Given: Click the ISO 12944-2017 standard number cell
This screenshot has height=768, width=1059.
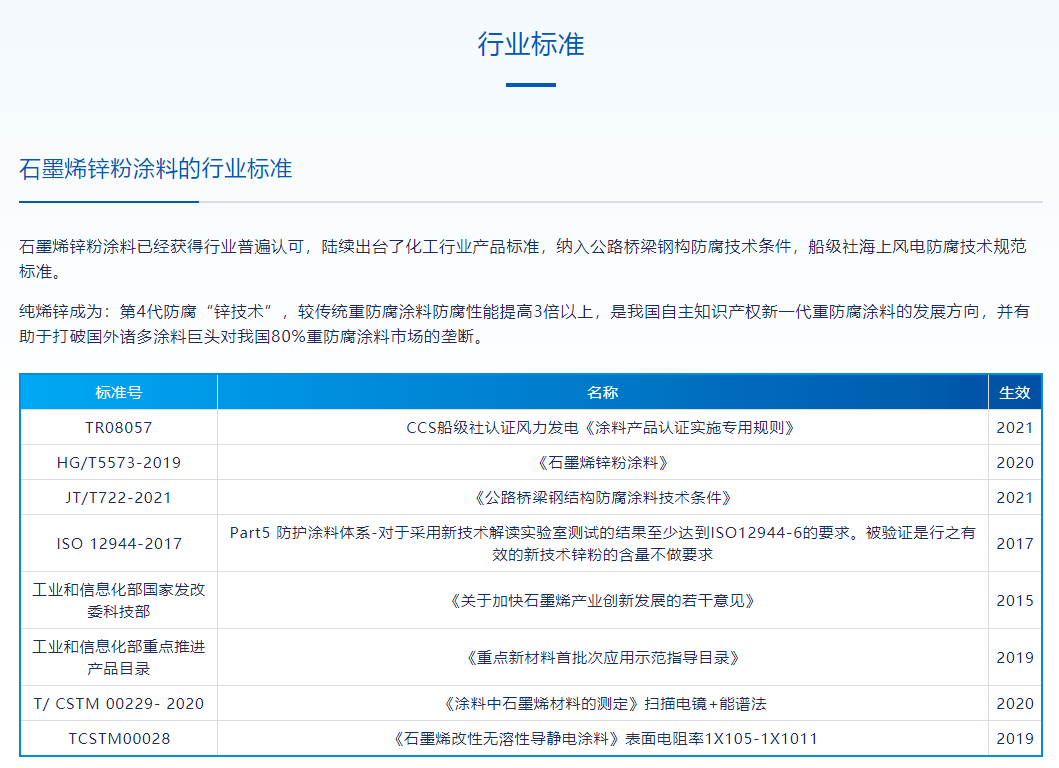Looking at the screenshot, I should pyautogui.click(x=119, y=544).
